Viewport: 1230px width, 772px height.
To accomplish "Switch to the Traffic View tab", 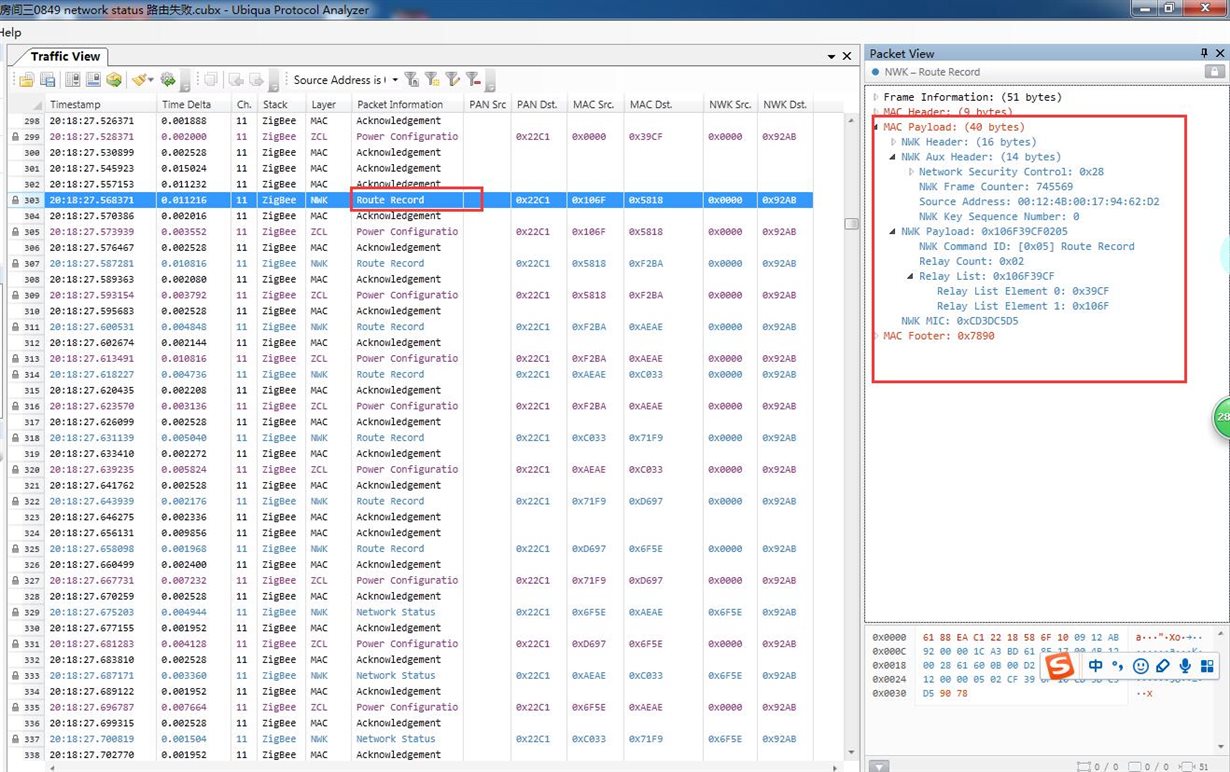I will (65, 57).
